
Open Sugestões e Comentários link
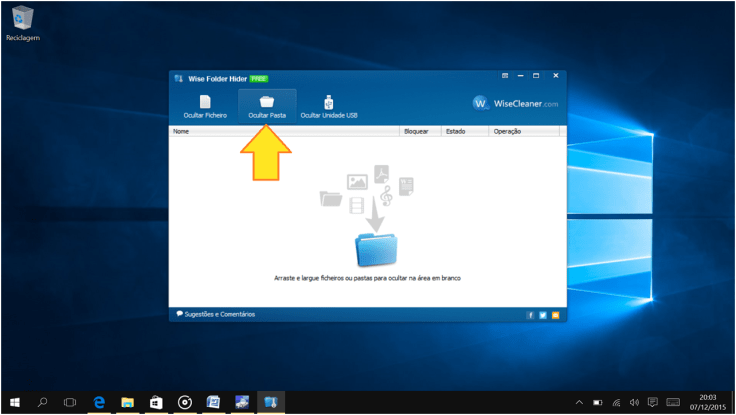tap(215, 314)
